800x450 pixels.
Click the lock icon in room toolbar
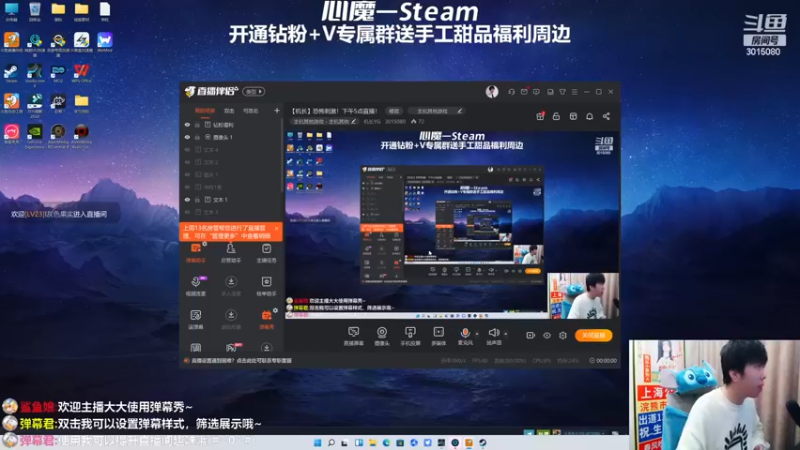[x=556, y=116]
